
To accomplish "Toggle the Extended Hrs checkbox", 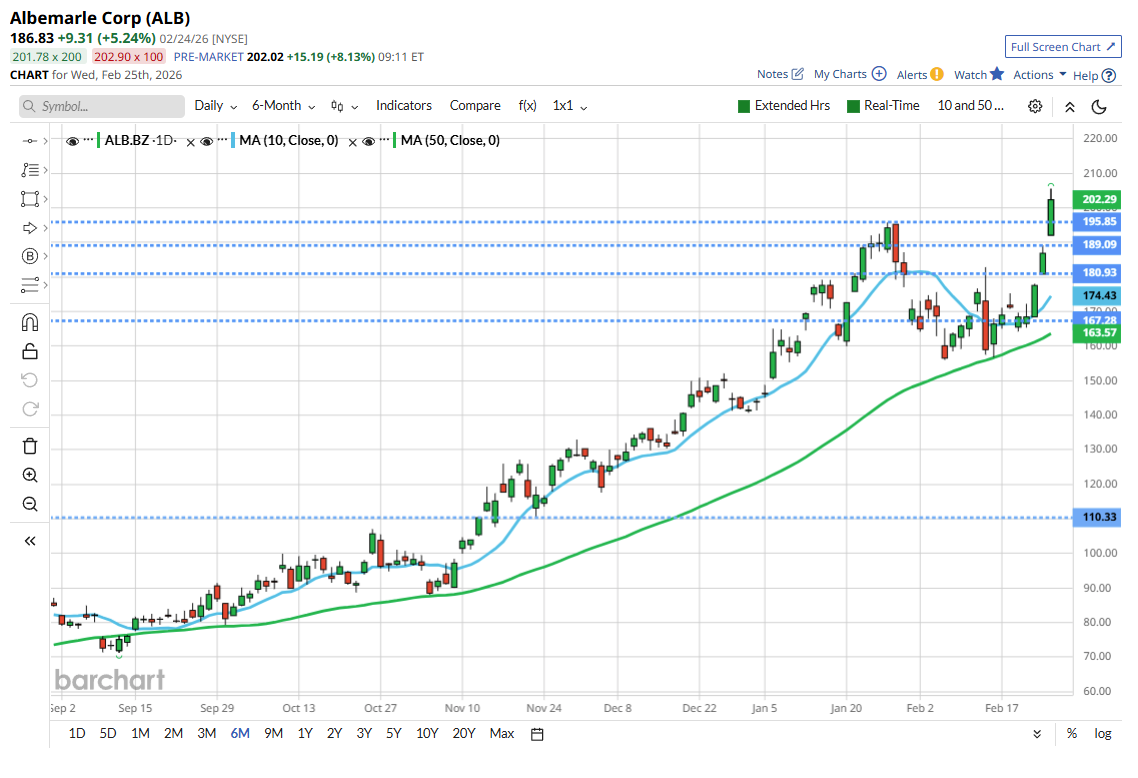I will (744, 106).
